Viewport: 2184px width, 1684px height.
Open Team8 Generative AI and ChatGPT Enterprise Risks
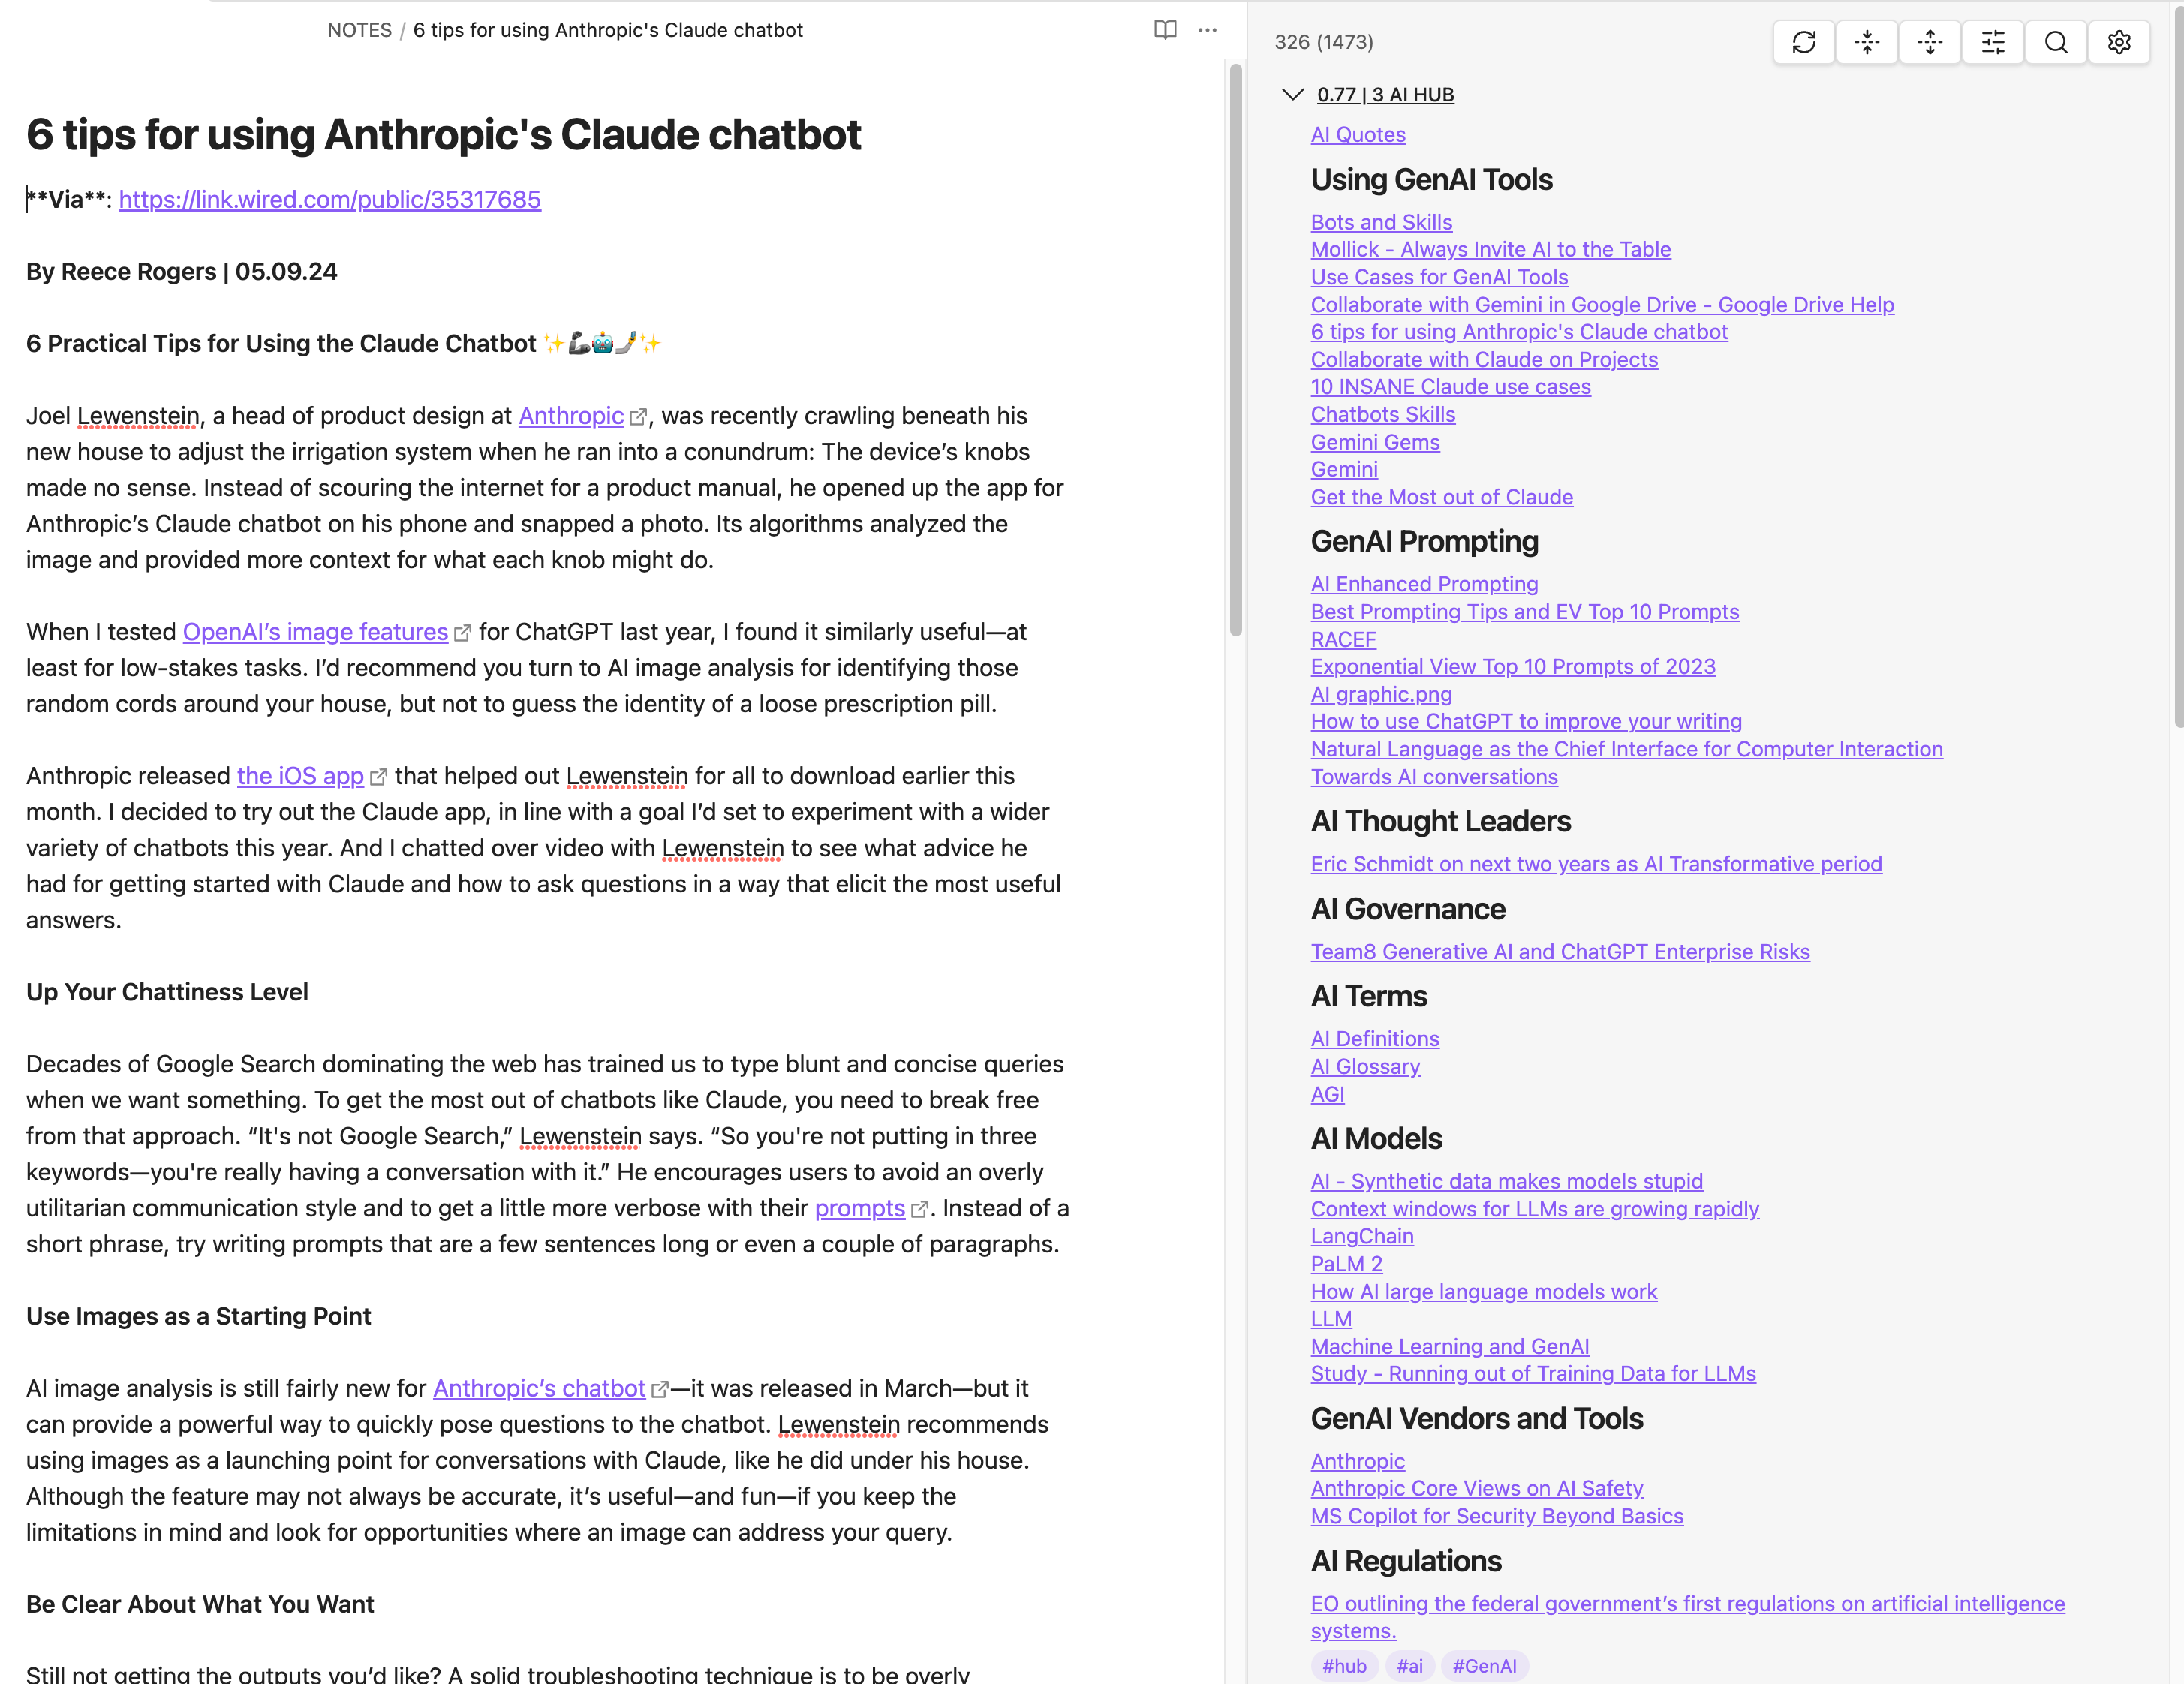point(1560,951)
